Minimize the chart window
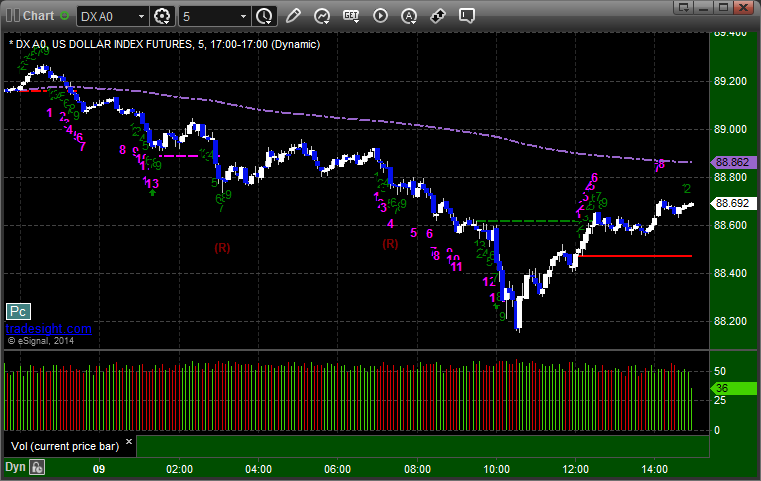The image size is (761, 481). click(x=704, y=7)
